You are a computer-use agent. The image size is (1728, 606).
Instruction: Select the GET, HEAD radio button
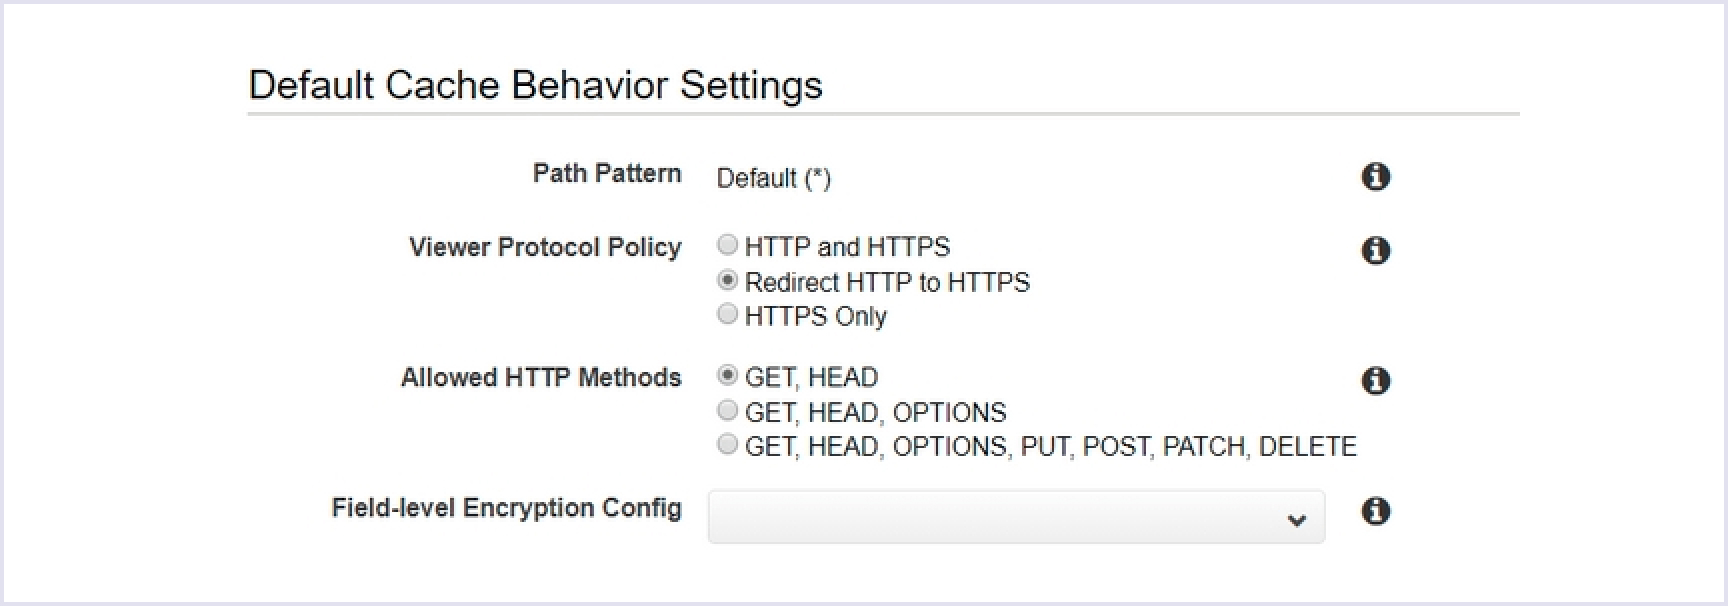(x=728, y=376)
